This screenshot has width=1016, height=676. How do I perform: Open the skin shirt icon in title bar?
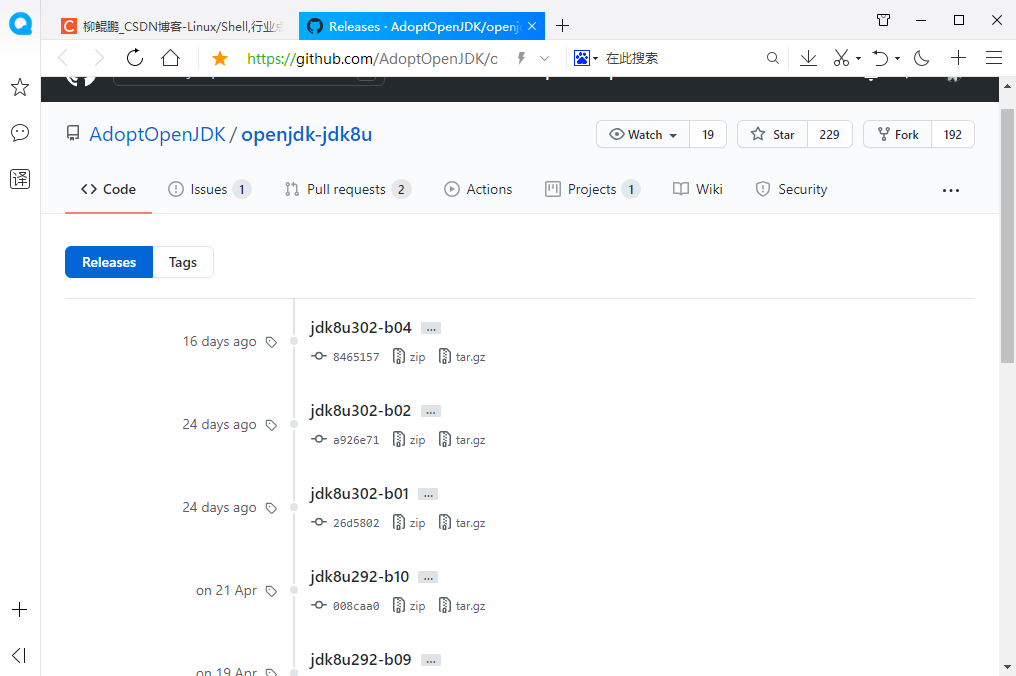(x=883, y=20)
